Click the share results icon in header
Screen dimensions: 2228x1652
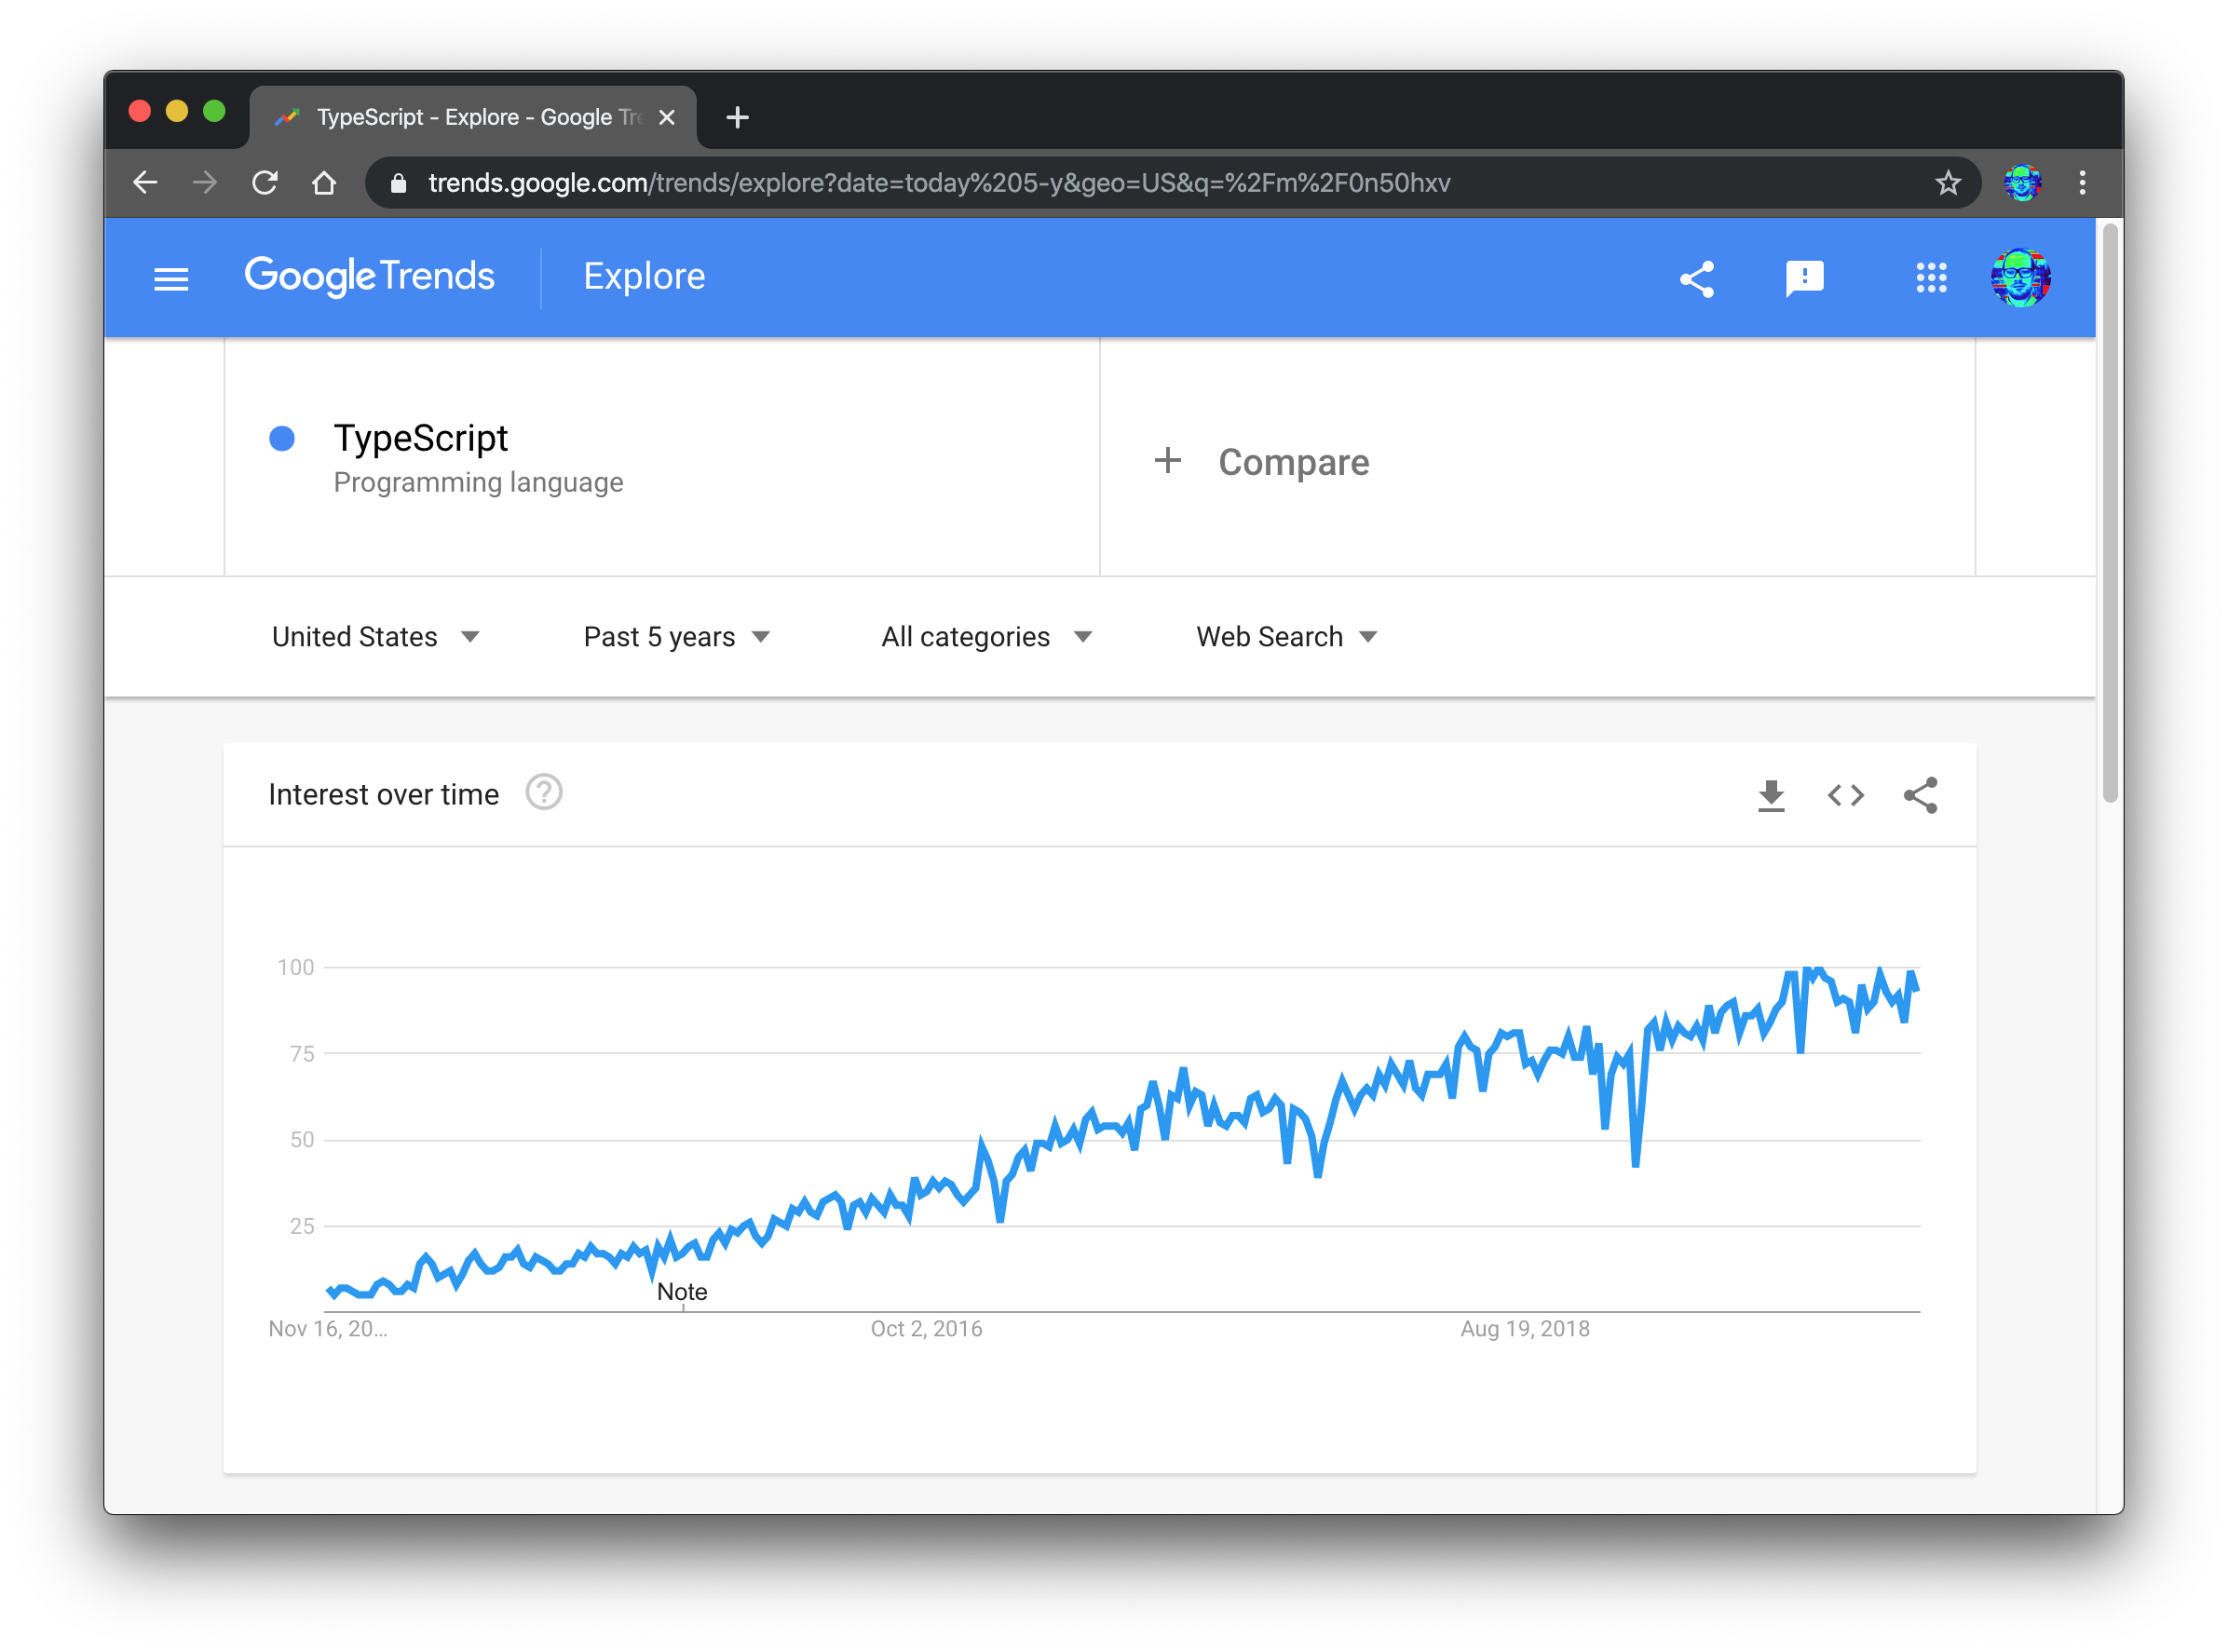click(x=1697, y=278)
